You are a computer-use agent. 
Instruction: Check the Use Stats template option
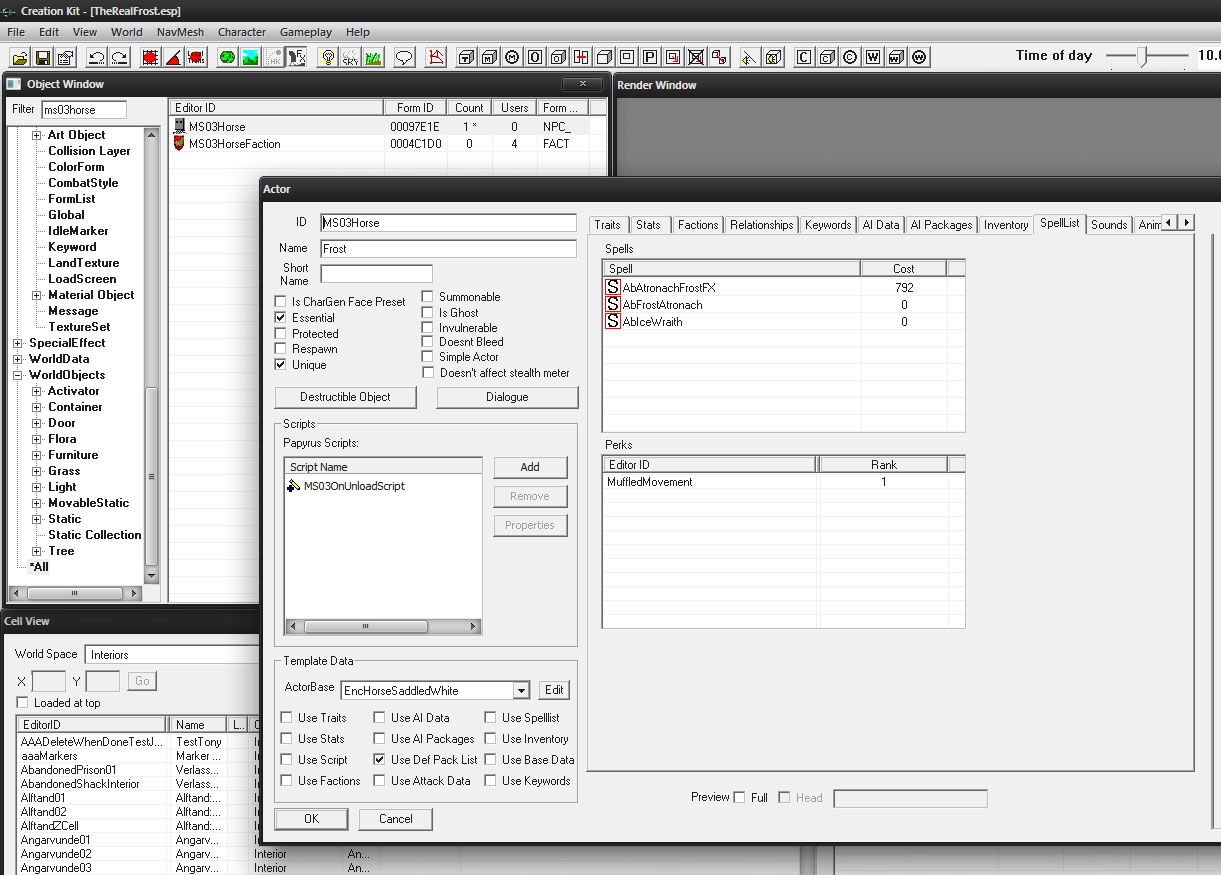(x=287, y=739)
